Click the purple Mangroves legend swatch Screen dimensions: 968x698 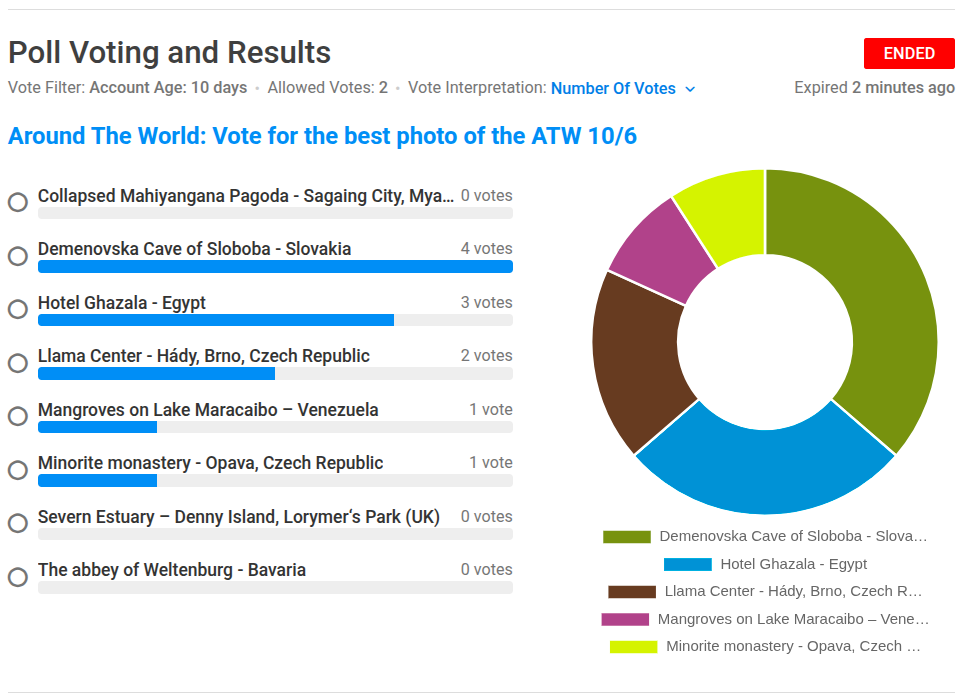[x=625, y=619]
